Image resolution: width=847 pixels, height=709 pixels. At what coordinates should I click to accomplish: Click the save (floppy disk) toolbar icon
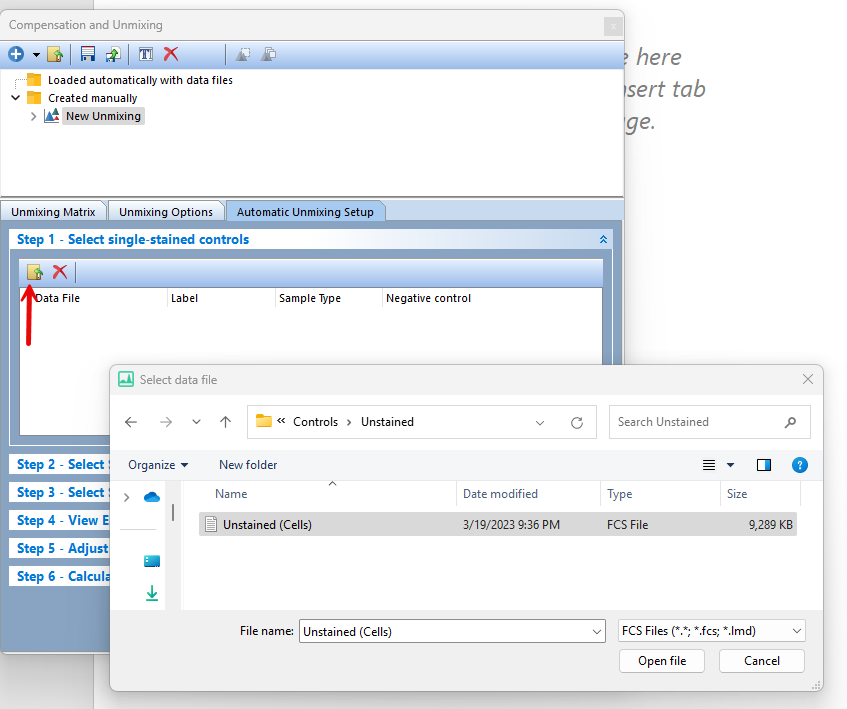[87, 54]
